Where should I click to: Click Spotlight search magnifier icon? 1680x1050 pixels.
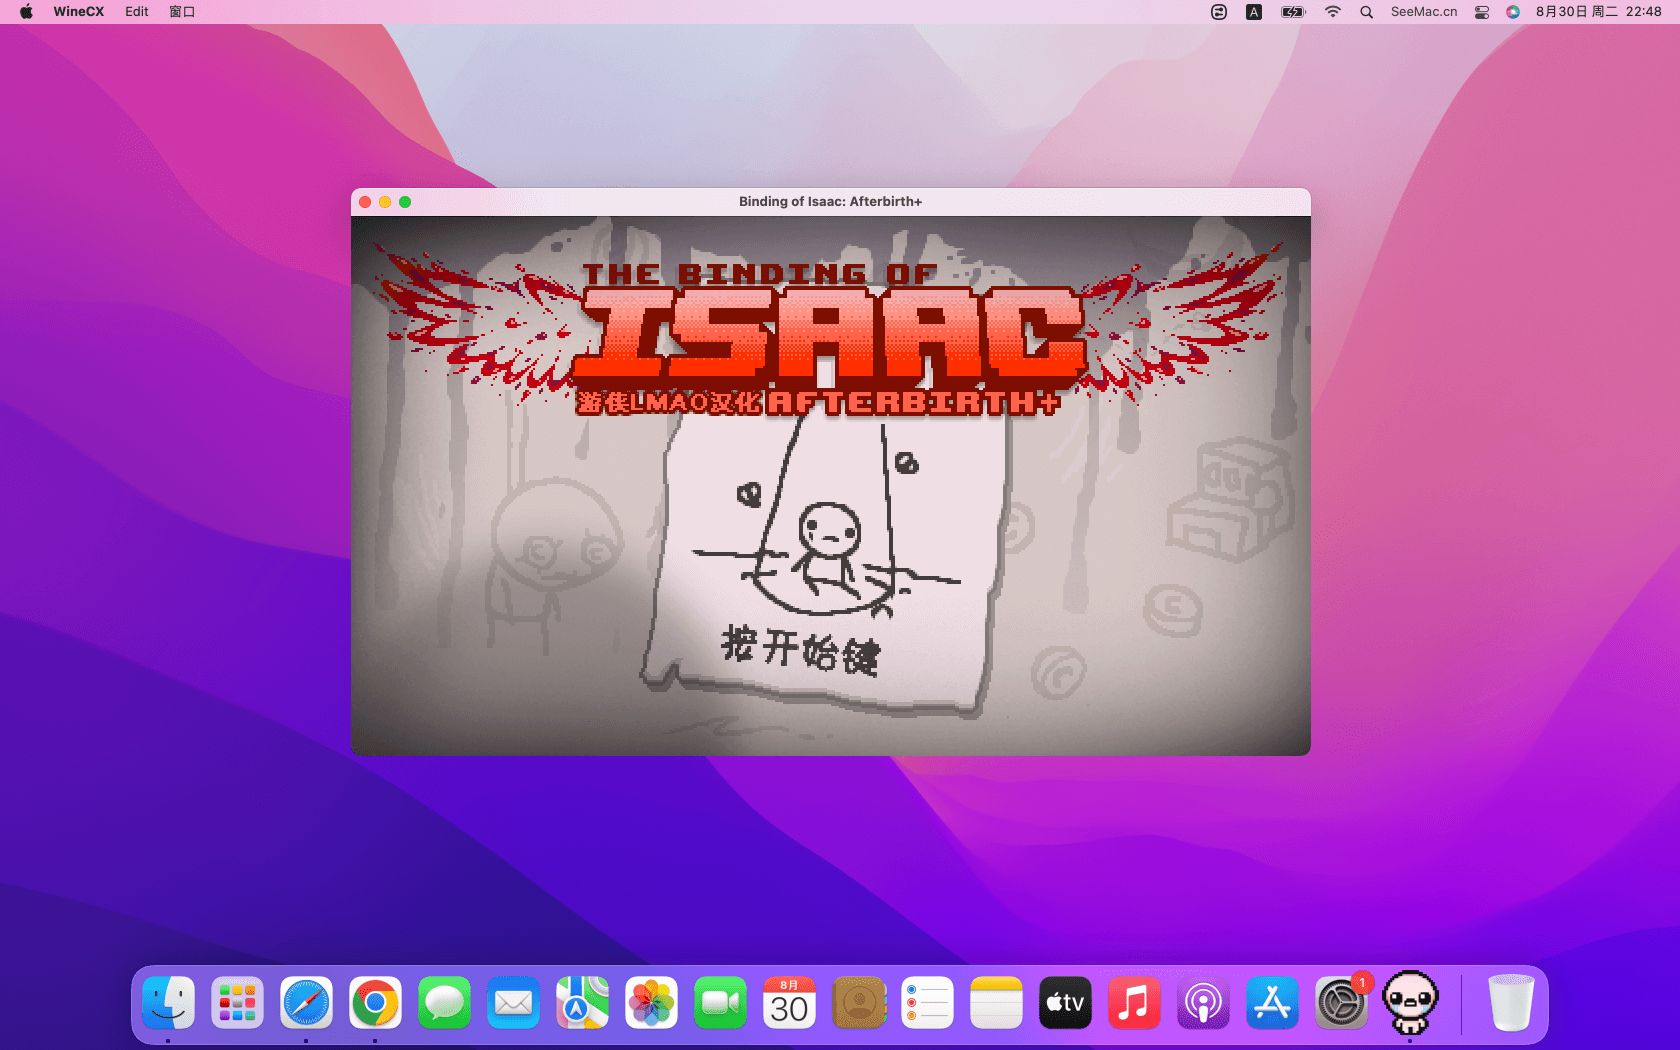[x=1366, y=12]
